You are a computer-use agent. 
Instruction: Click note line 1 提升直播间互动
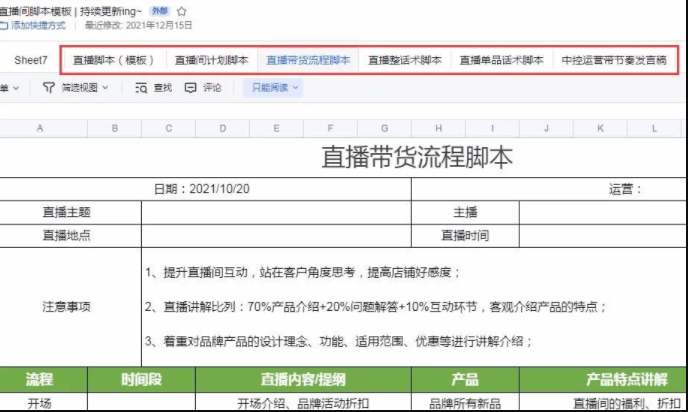coord(303,272)
